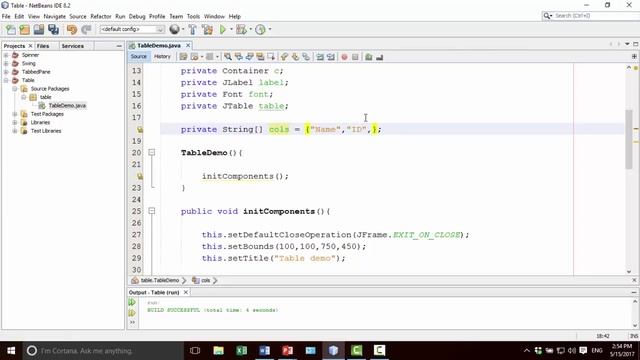
Task: Click the Uncomment icon in editor toolbar
Action: [x=380, y=57]
